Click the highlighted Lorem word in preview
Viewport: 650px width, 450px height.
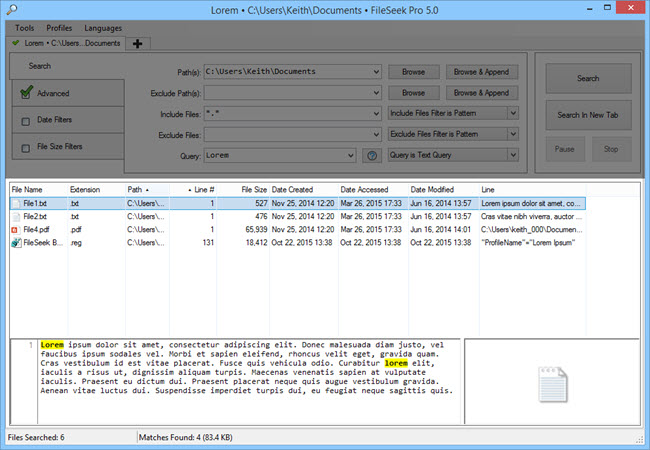52,345
